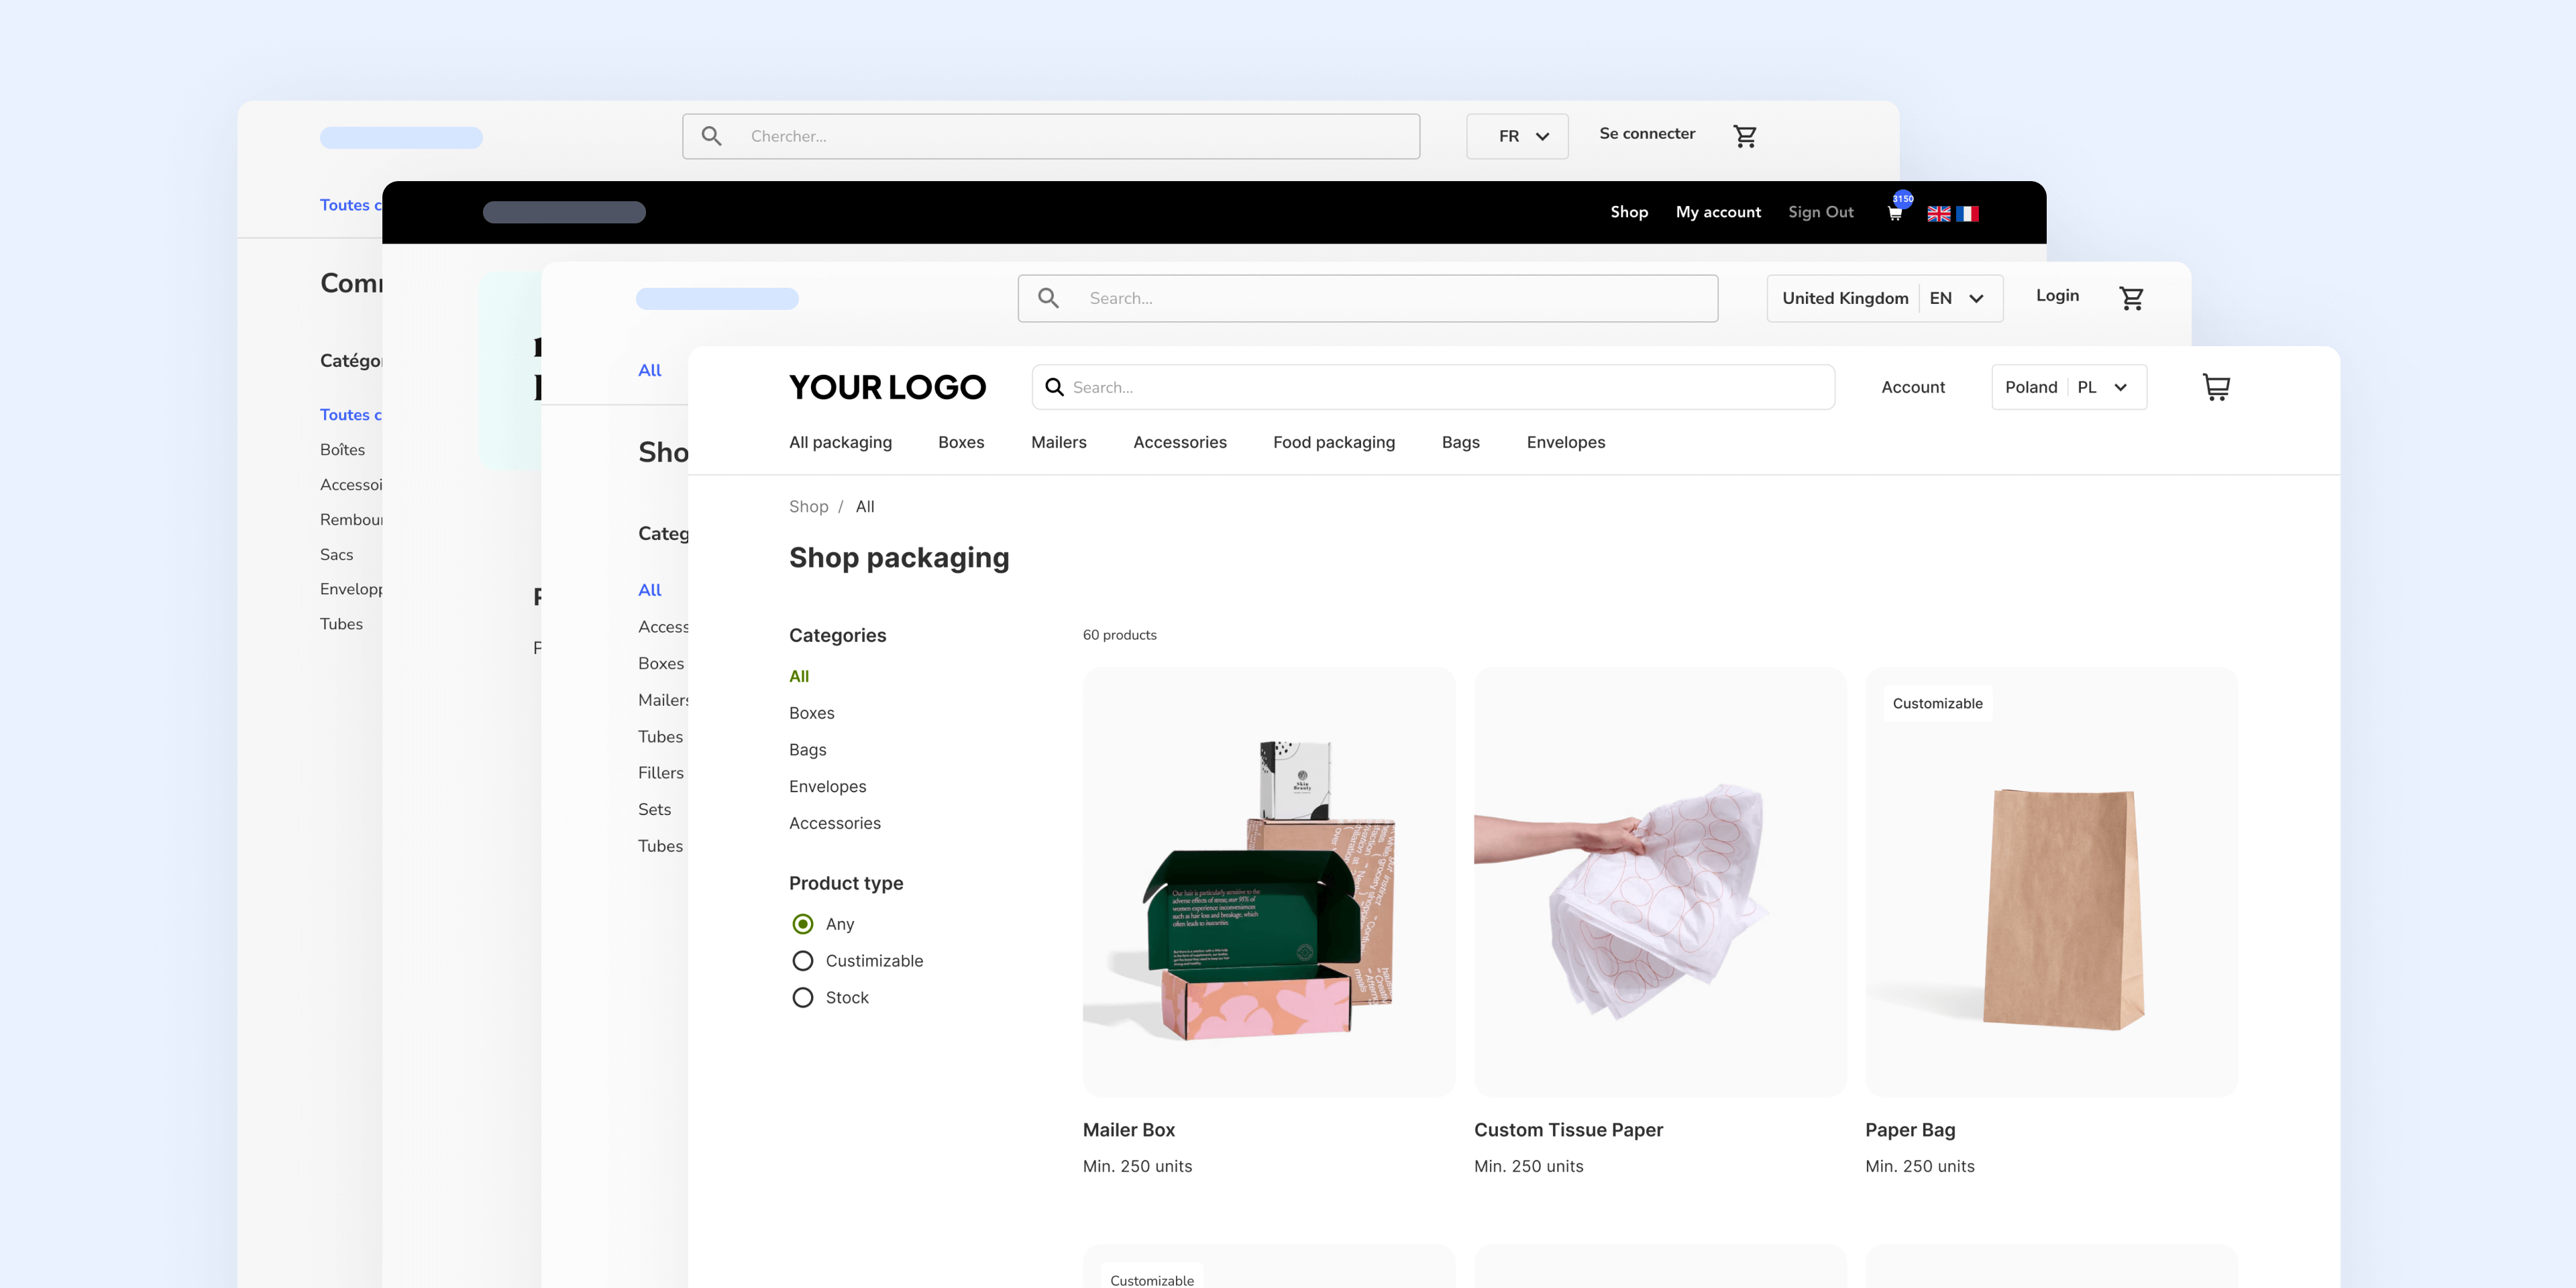The height and width of the screenshot is (1288, 2576).
Task: Go to the Mailers nav tab
Action: pos(1058,442)
